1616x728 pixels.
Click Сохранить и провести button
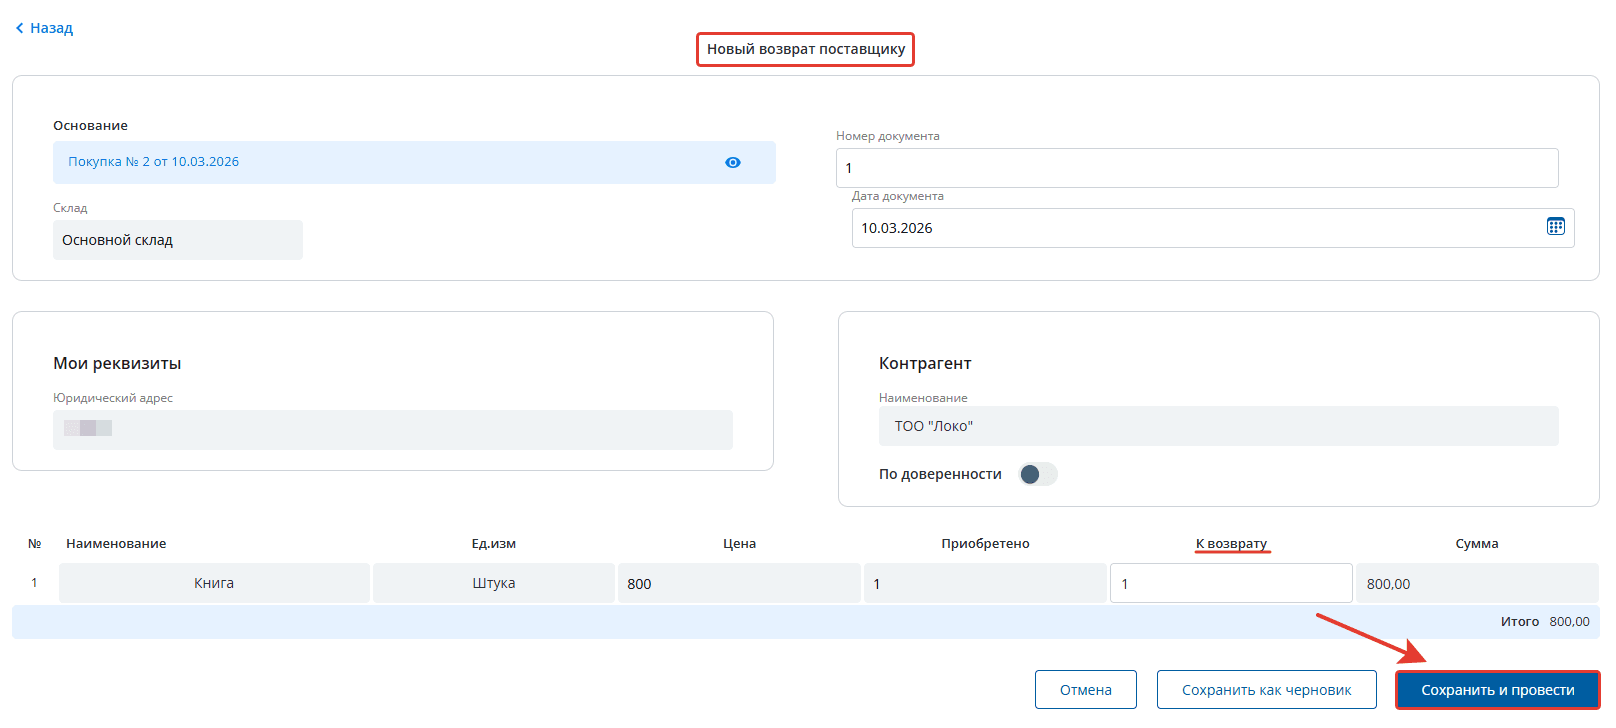pos(1497,690)
